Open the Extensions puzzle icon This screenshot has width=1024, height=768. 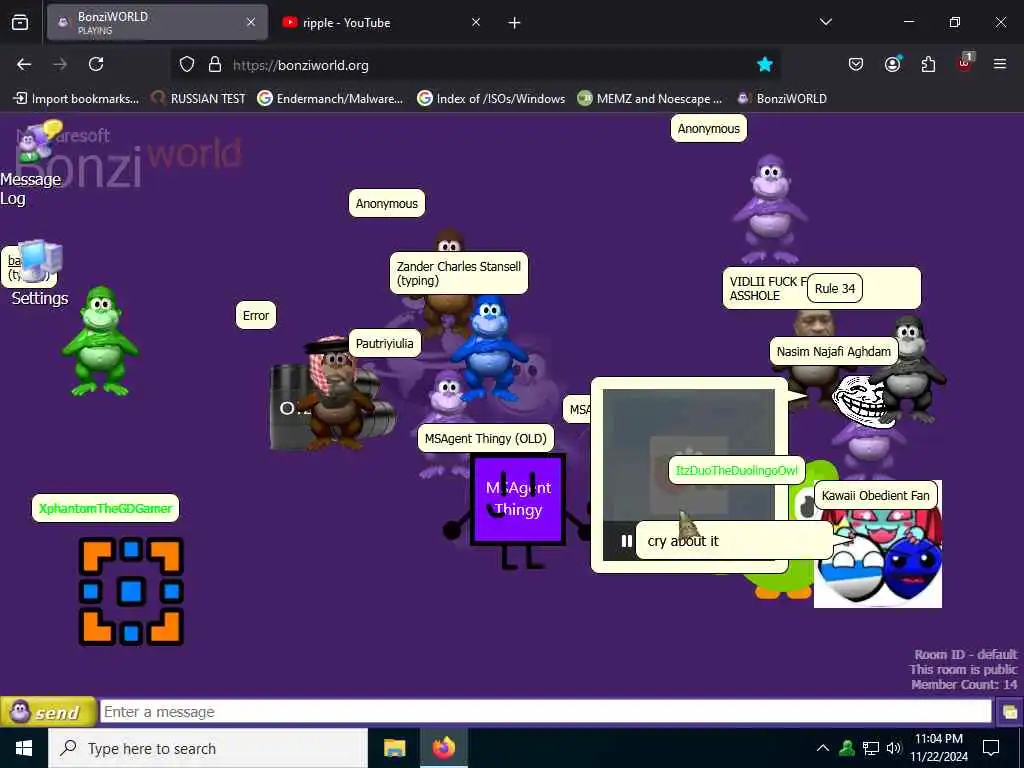(928, 65)
